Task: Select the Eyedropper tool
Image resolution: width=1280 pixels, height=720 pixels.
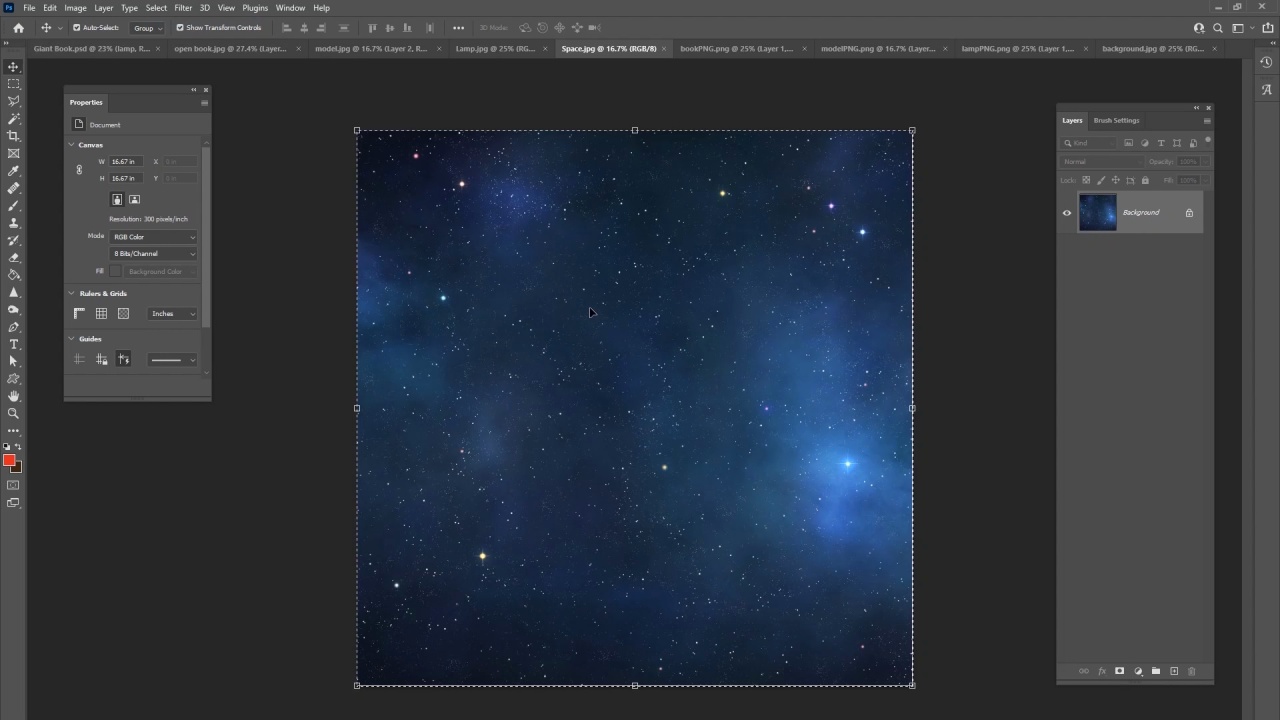Action: (x=13, y=171)
